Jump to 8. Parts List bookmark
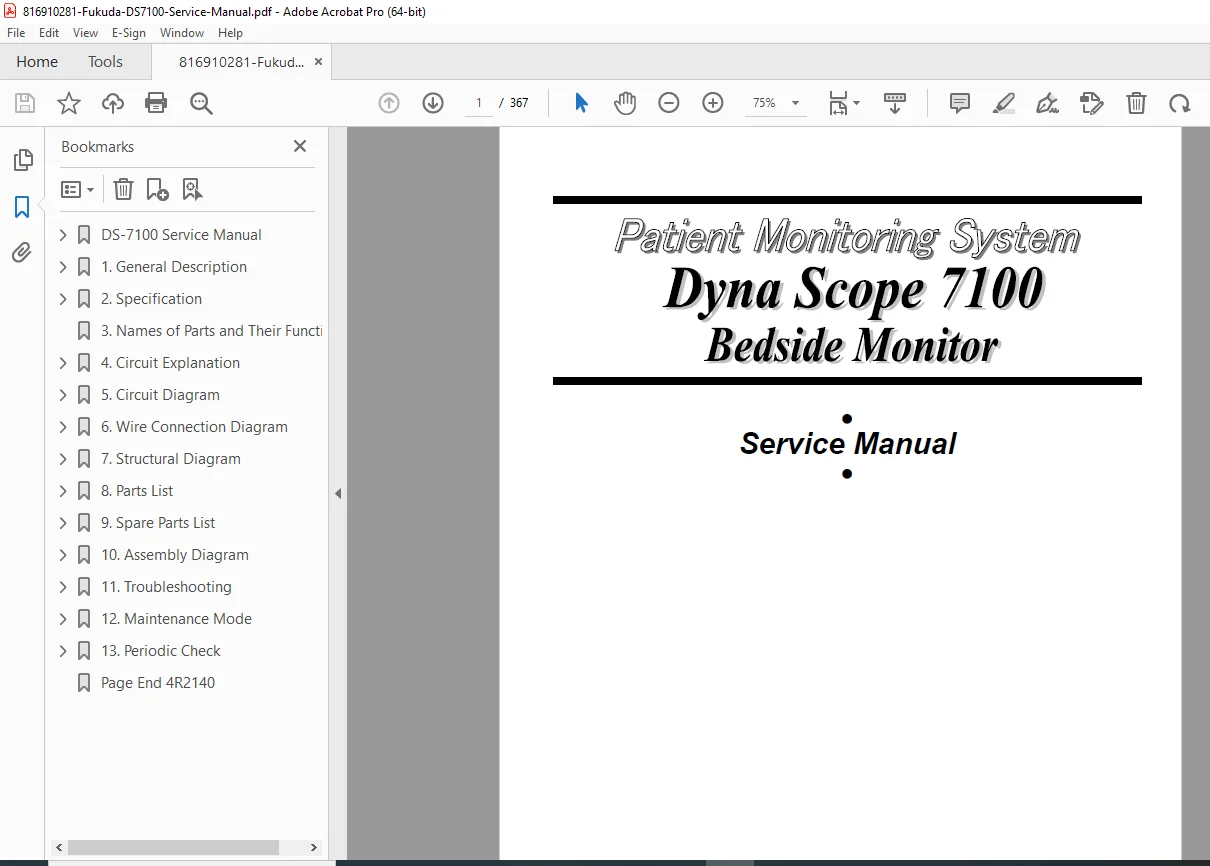Screen dimensions: 1210x866 (x=137, y=491)
